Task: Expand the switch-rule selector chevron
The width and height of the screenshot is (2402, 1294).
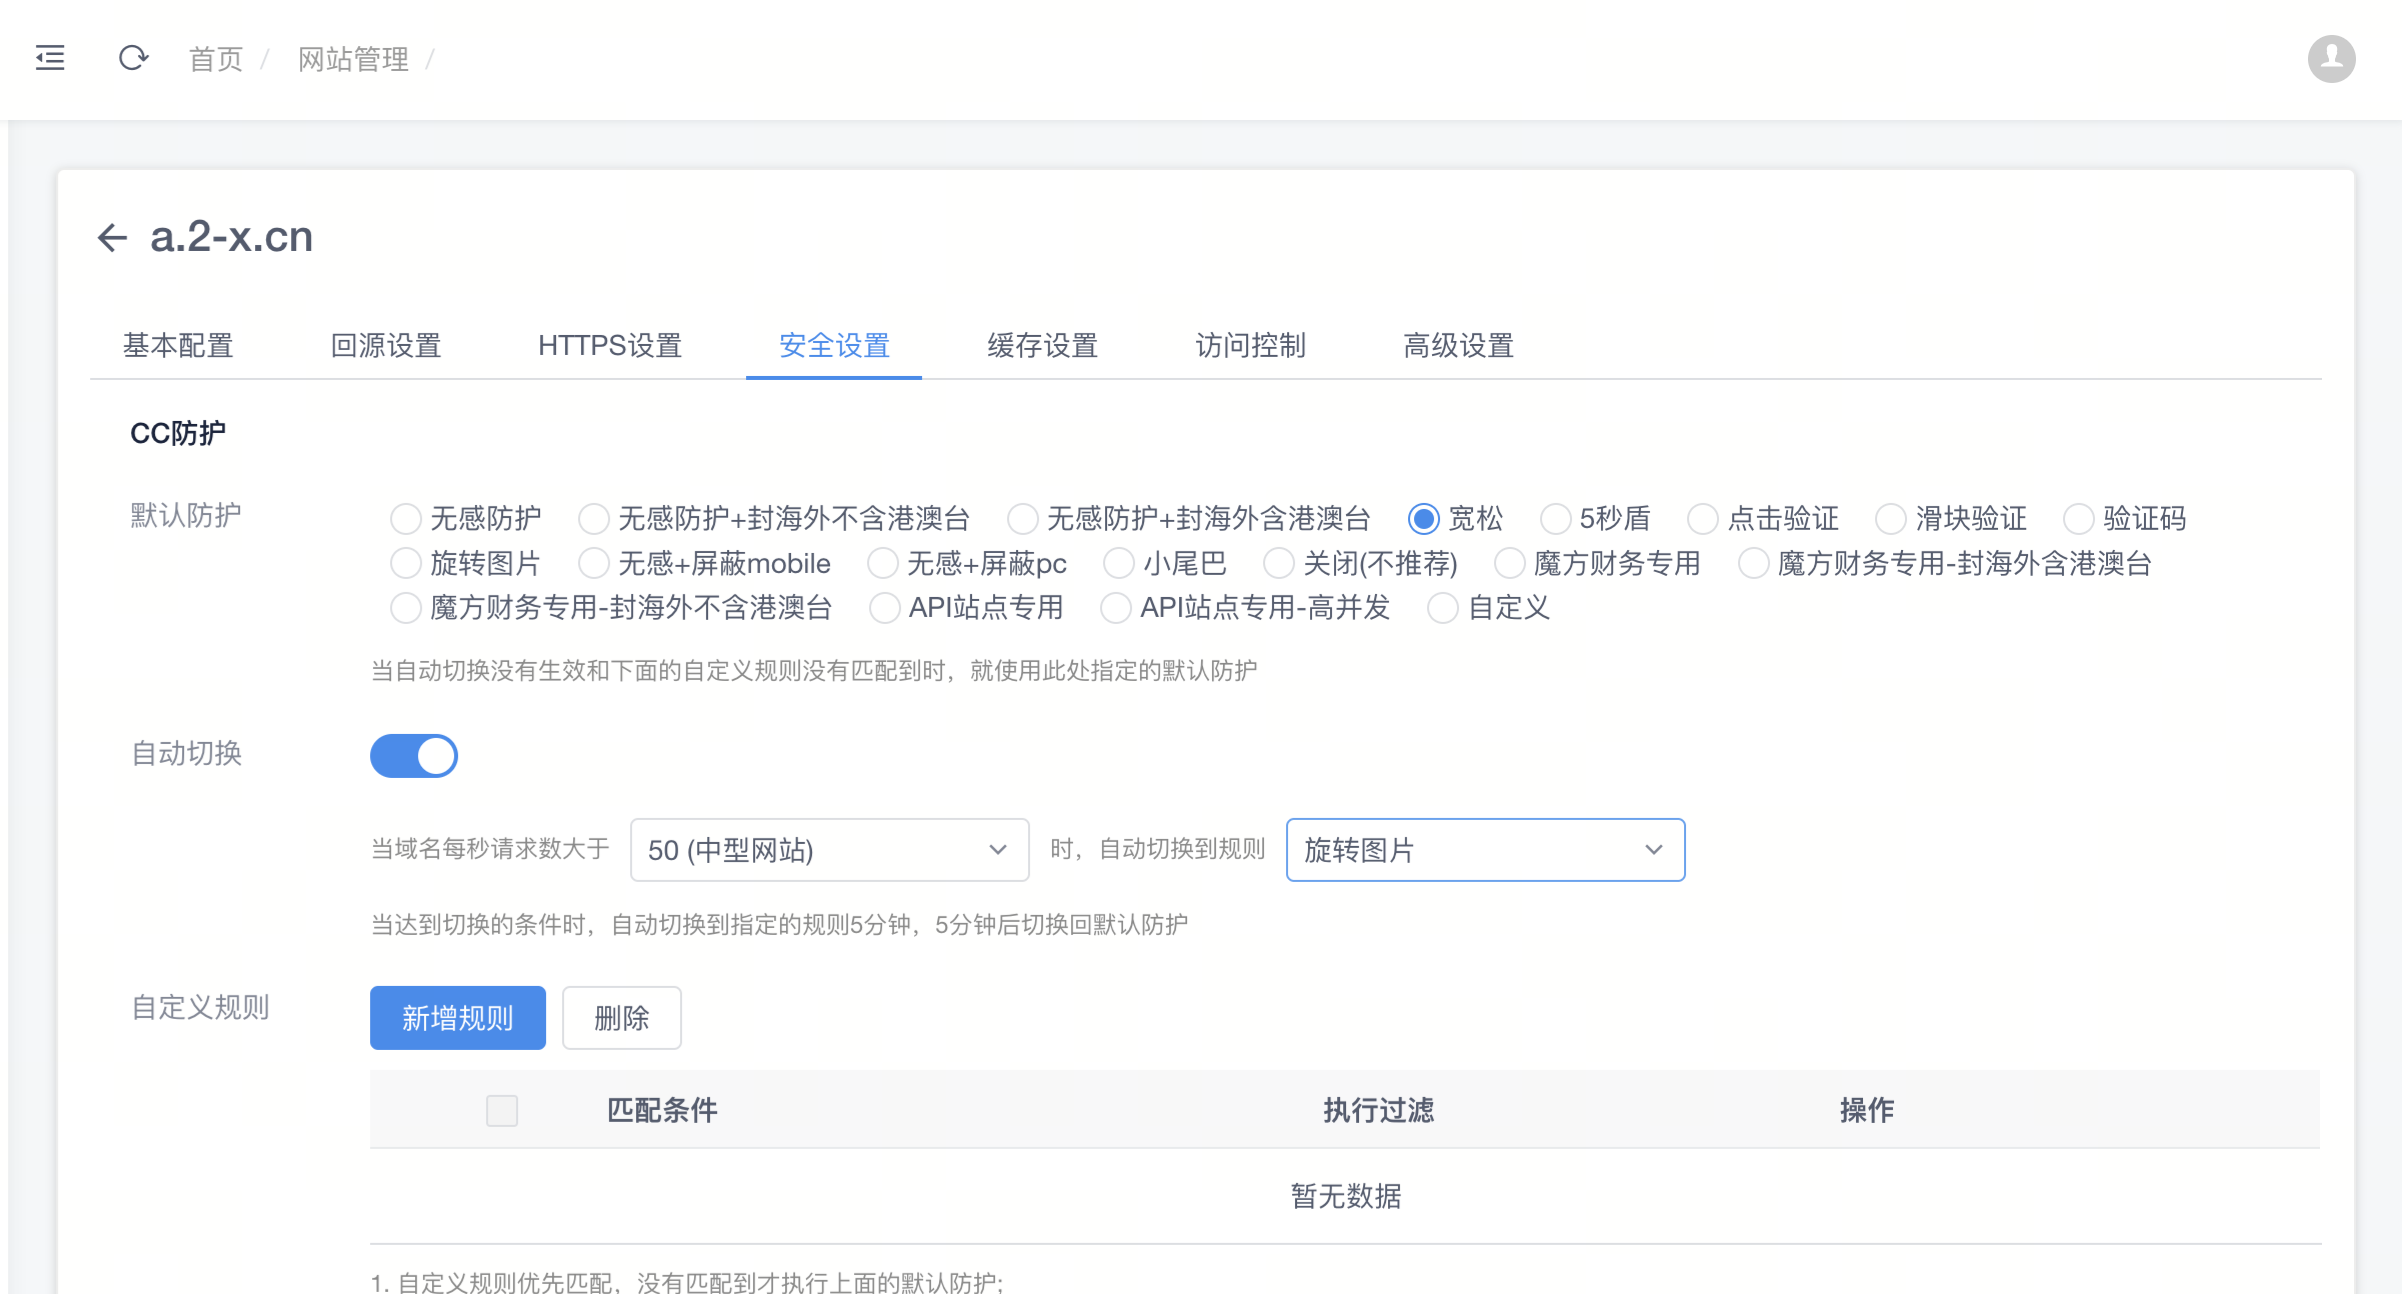Action: pyautogui.click(x=1652, y=850)
